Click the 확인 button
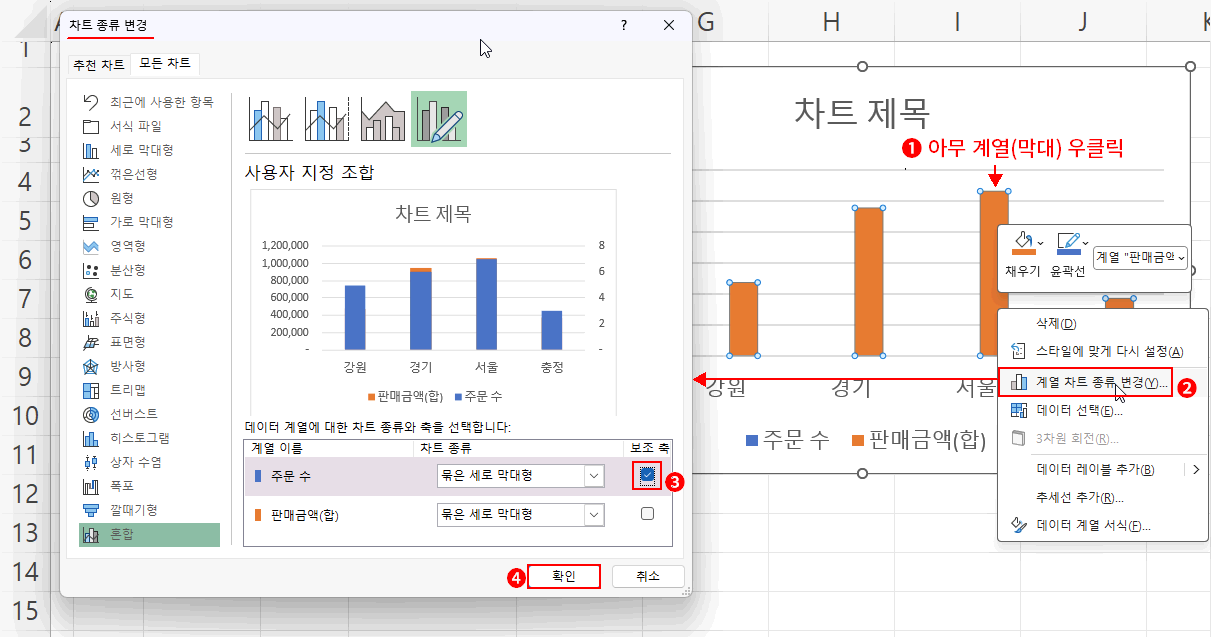The height and width of the screenshot is (637, 1211). click(x=564, y=576)
